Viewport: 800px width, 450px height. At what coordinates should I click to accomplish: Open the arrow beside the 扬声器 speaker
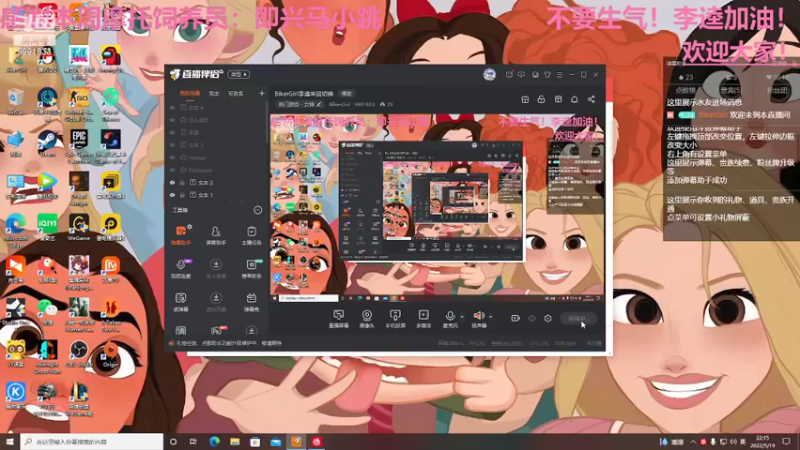(x=490, y=317)
